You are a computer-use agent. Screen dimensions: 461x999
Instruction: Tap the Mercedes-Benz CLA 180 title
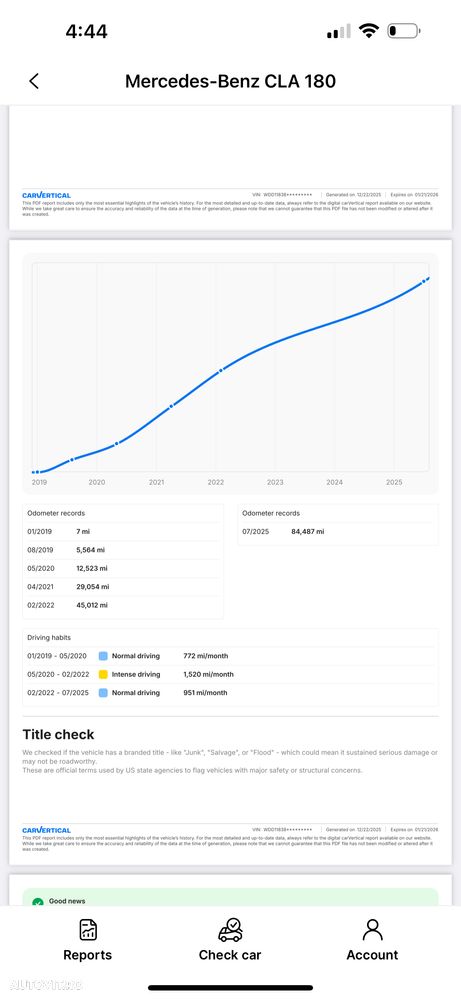230,81
